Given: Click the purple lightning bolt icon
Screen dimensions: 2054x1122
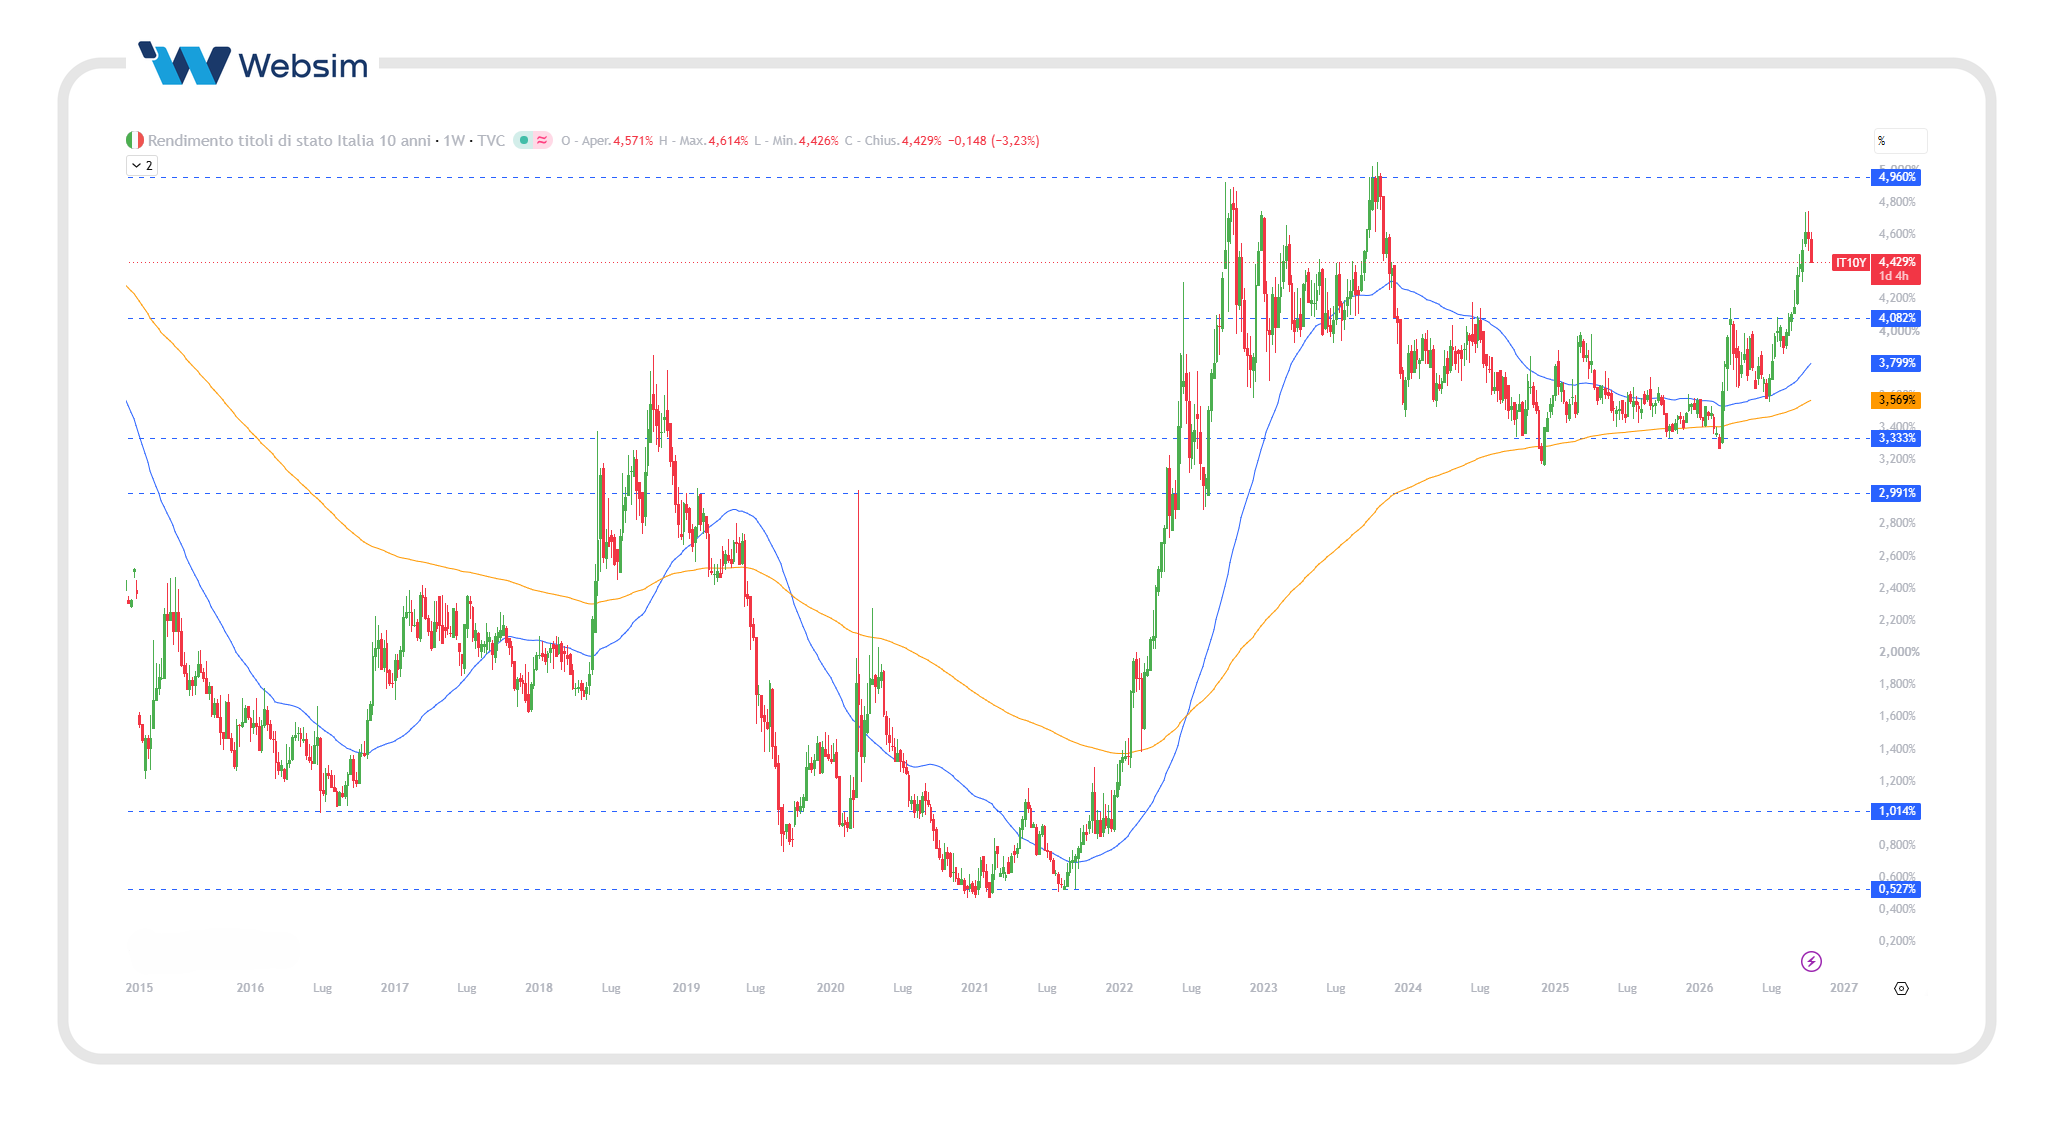Looking at the screenshot, I should [1811, 961].
